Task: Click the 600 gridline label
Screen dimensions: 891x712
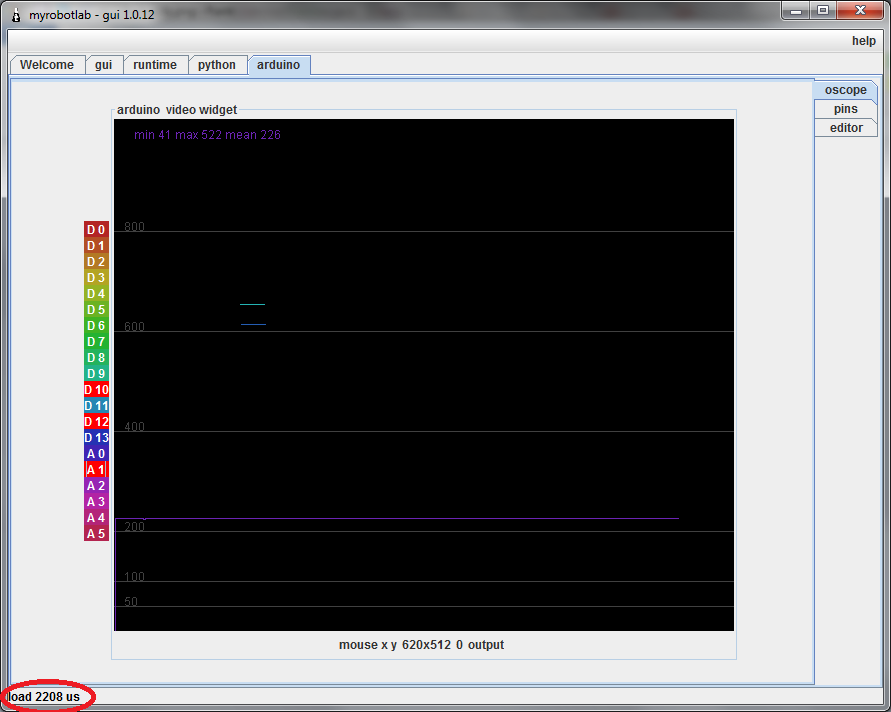Action: [134, 327]
